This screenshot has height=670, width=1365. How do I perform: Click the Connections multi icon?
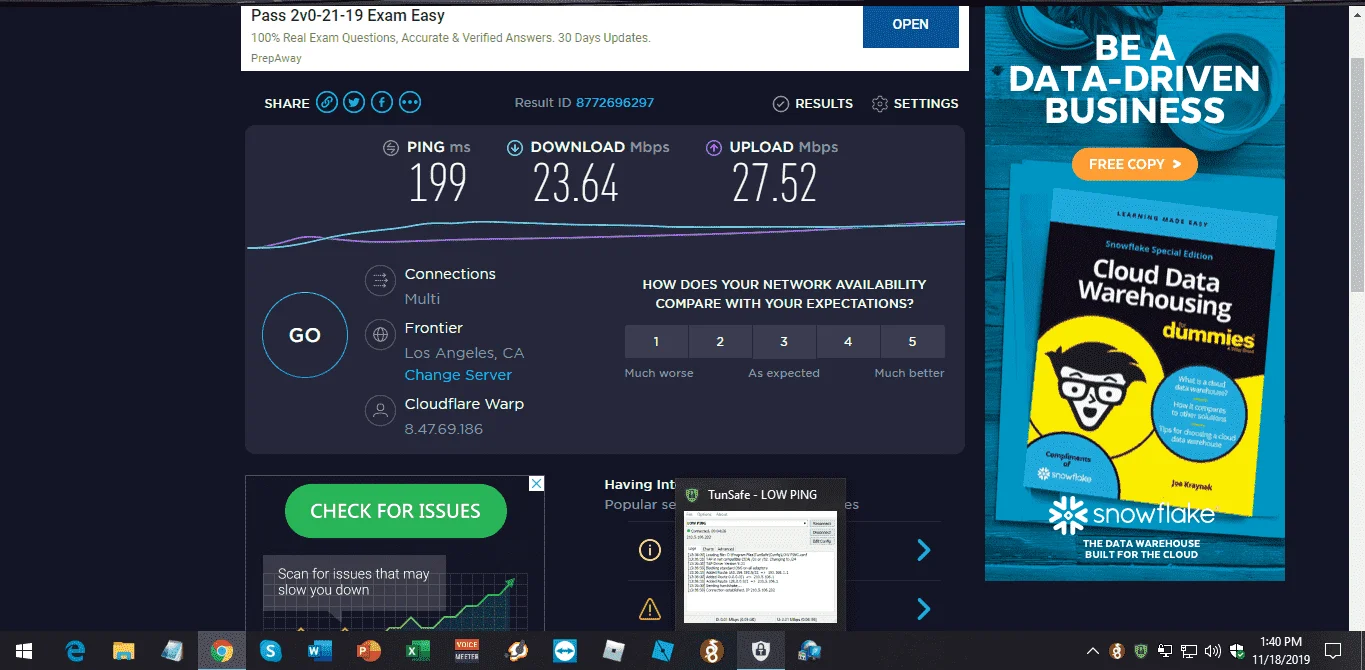(x=380, y=281)
